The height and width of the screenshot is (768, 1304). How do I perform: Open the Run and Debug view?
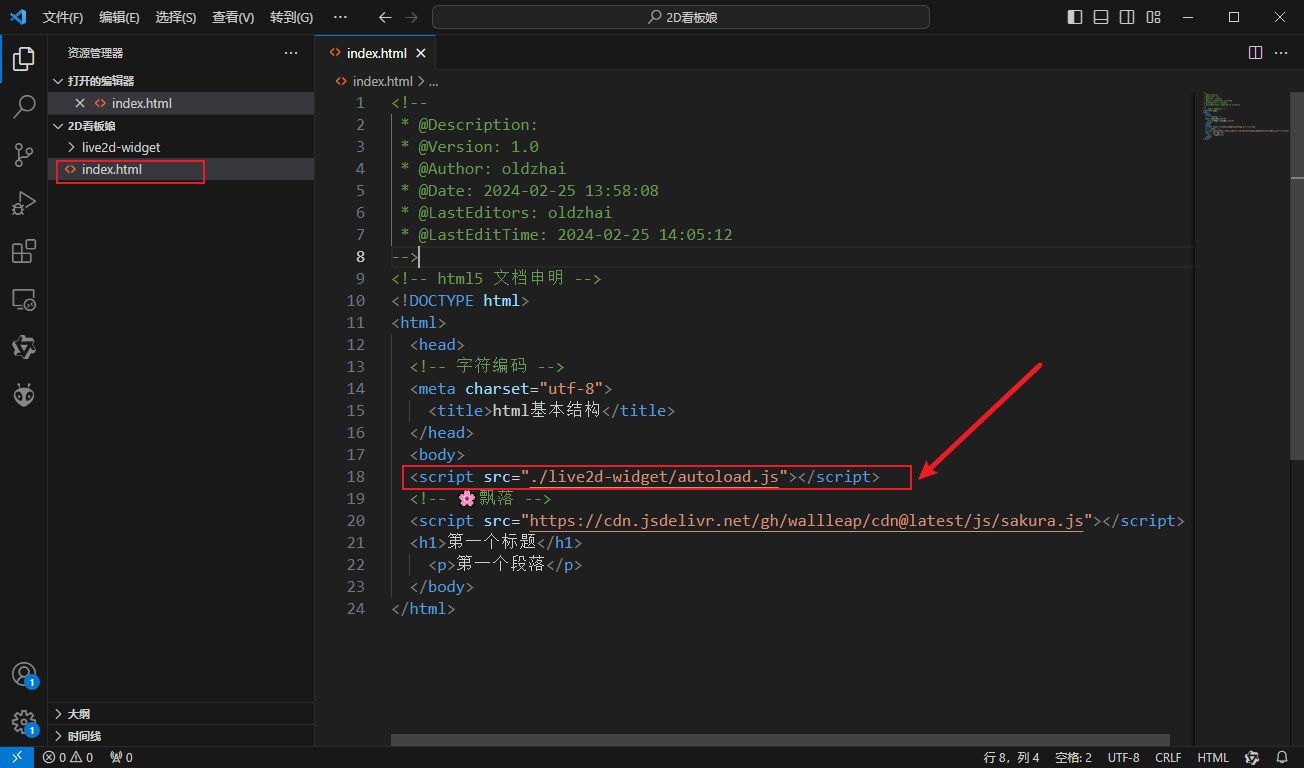24,203
